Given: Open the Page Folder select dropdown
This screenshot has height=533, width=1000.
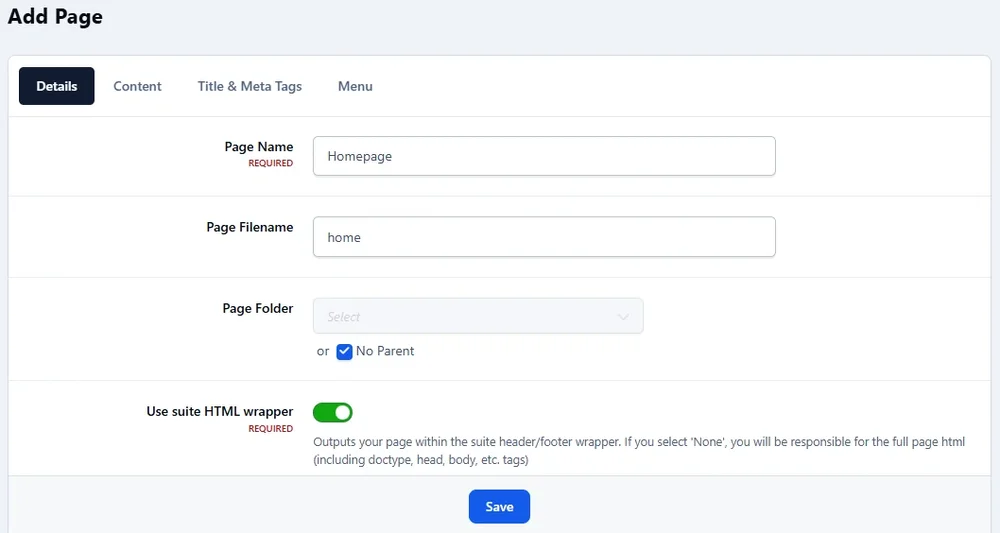Looking at the screenshot, I should [478, 316].
